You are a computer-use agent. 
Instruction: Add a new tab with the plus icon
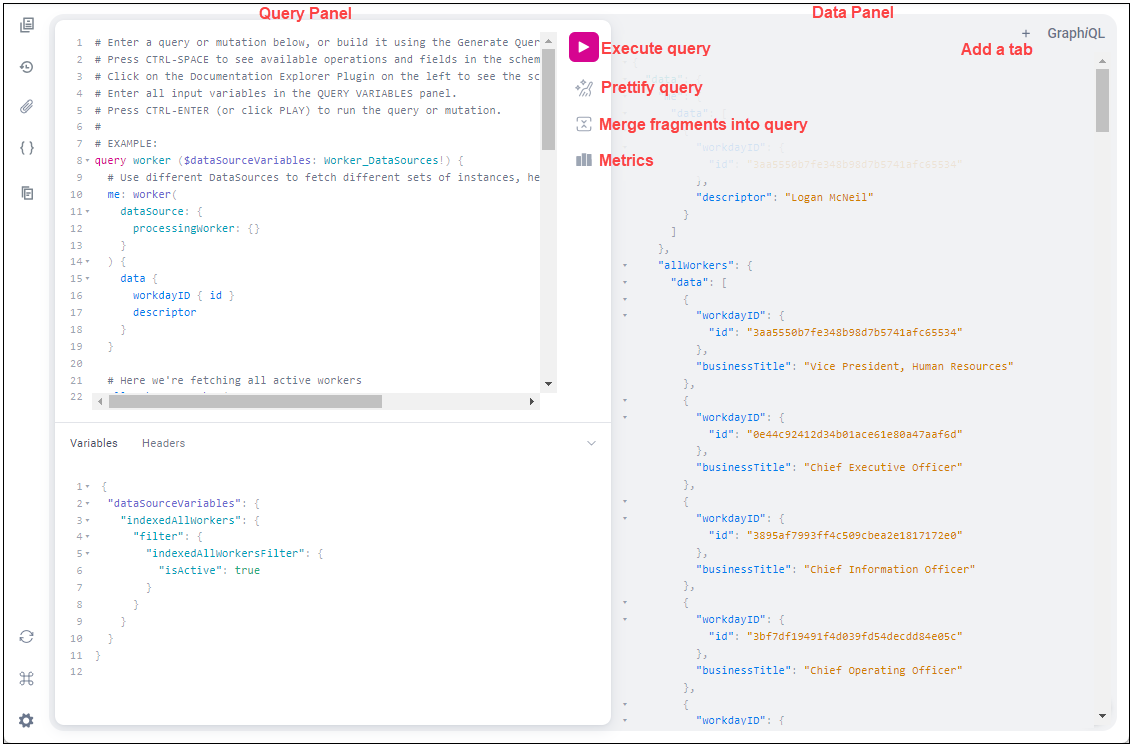click(1025, 33)
